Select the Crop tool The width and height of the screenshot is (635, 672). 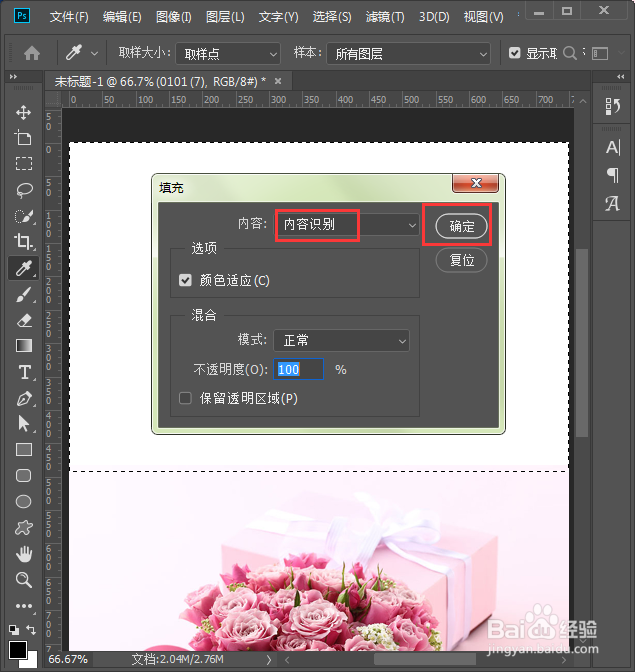coord(24,242)
